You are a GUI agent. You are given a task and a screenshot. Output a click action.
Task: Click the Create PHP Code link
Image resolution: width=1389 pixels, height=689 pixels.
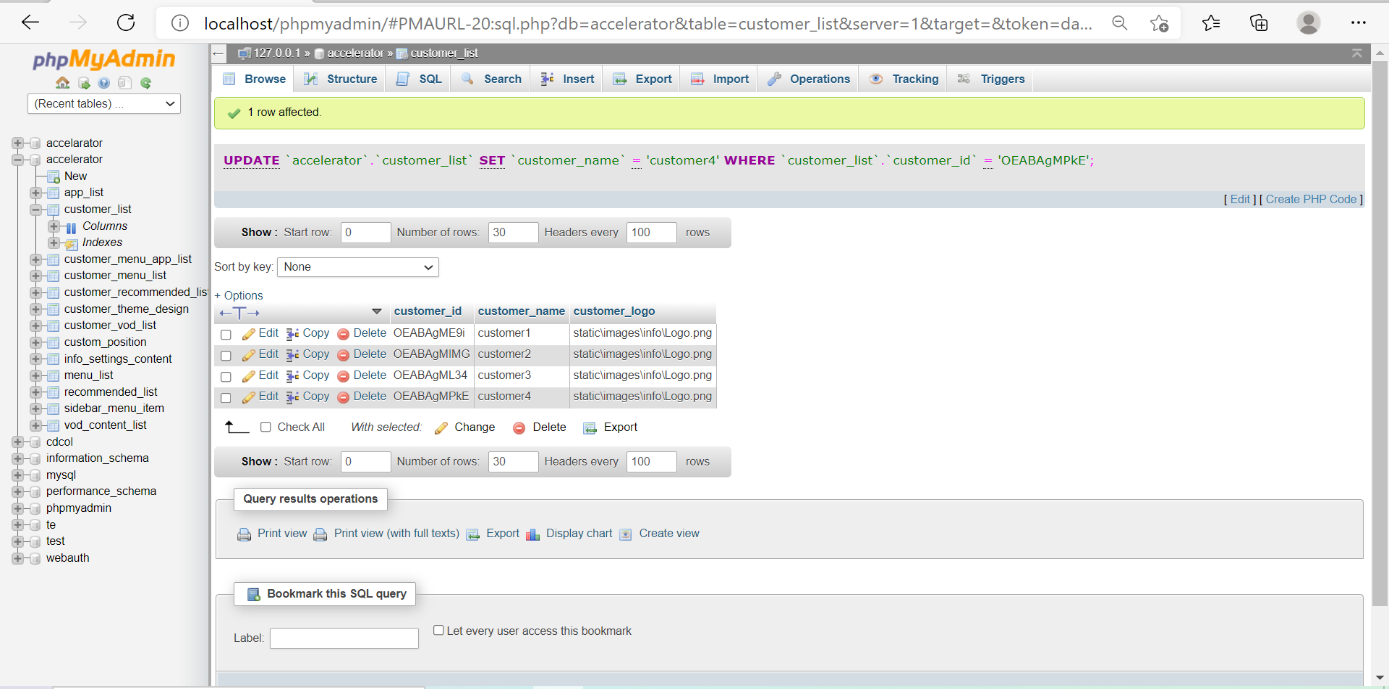click(1311, 199)
